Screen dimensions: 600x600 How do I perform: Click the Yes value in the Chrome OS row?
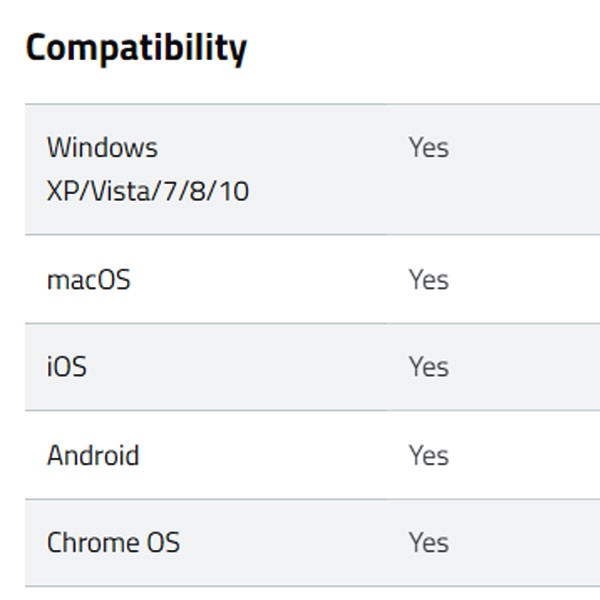pos(428,543)
